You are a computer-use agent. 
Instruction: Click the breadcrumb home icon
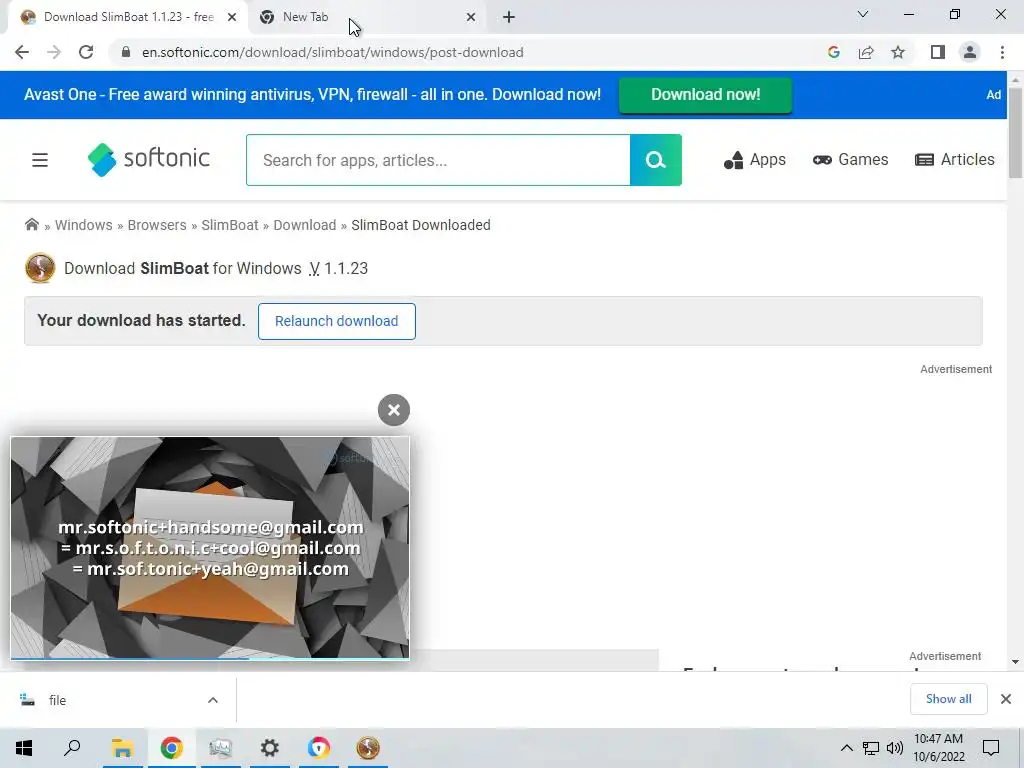pyautogui.click(x=31, y=225)
